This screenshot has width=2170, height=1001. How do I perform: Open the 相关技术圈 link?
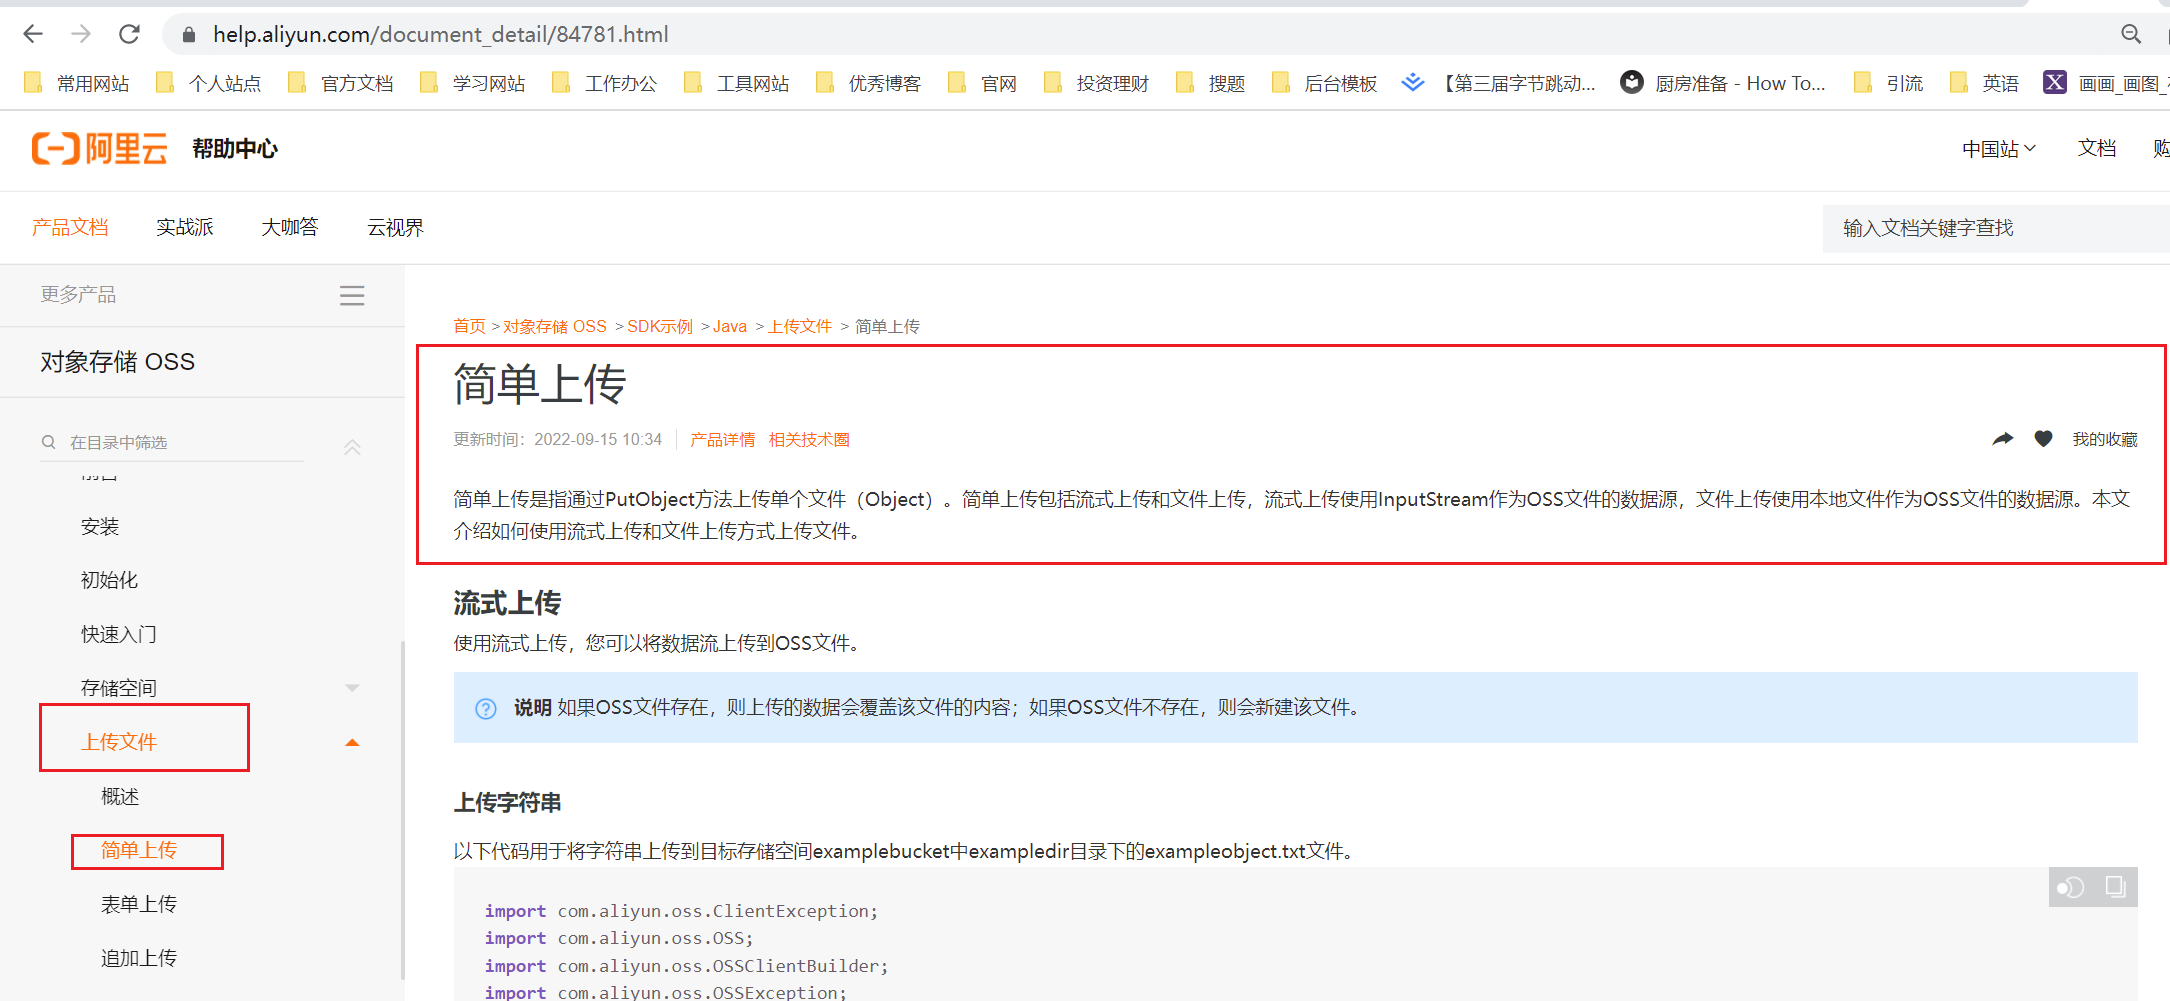[x=809, y=440]
